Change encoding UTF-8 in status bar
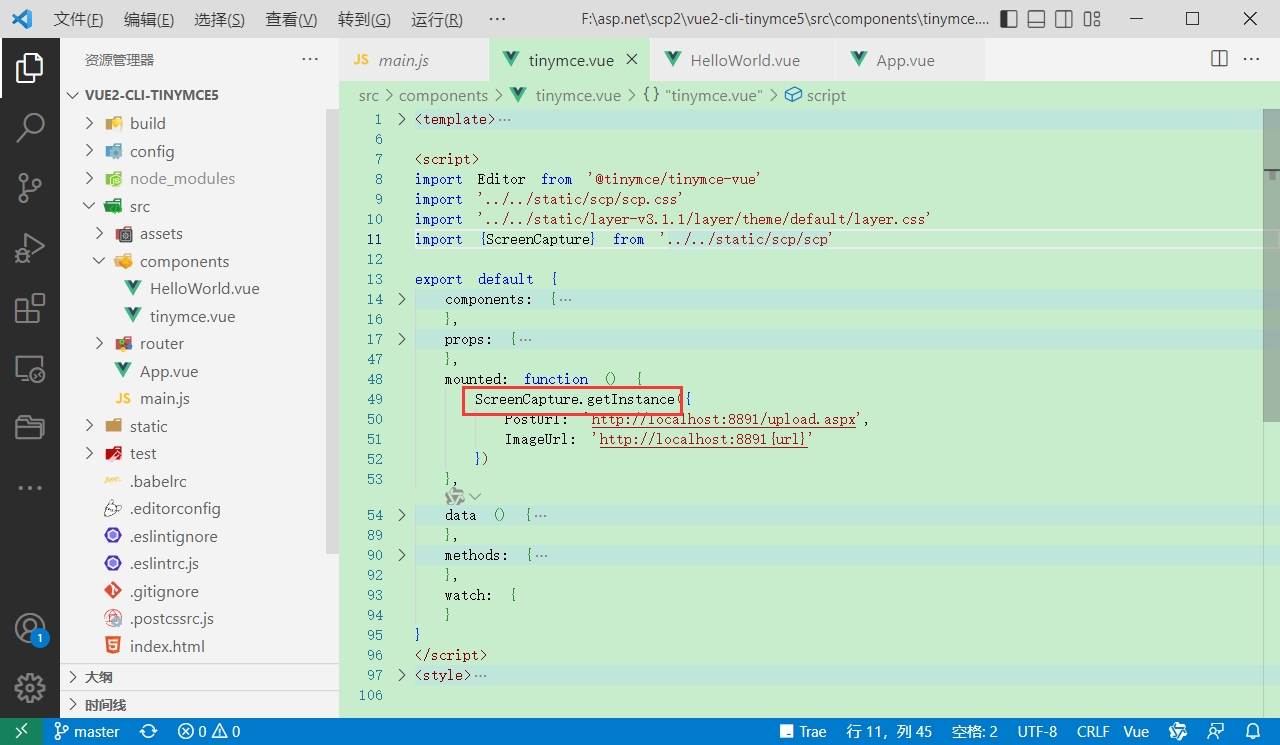Image resolution: width=1280 pixels, height=745 pixels. (1037, 731)
